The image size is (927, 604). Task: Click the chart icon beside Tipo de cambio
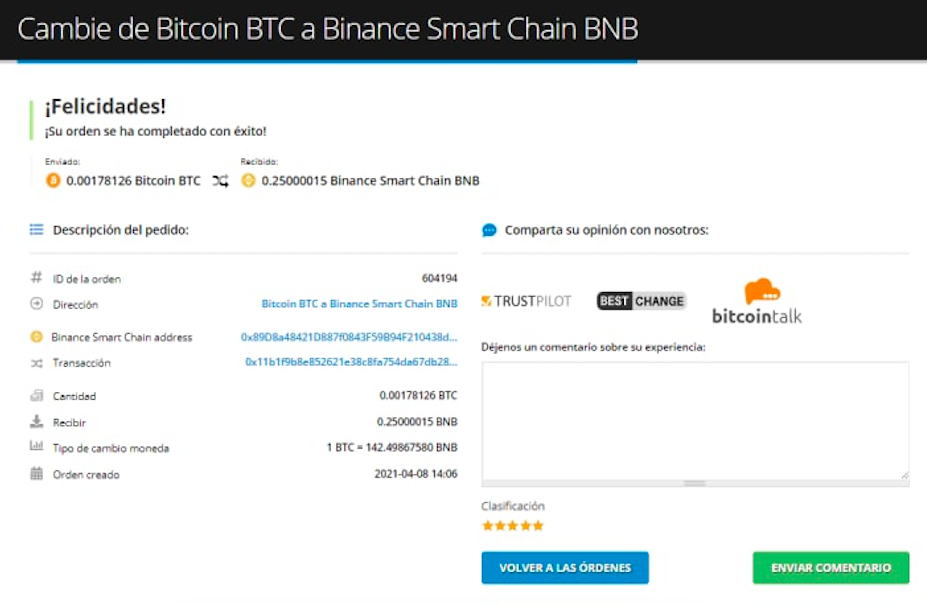point(37,446)
